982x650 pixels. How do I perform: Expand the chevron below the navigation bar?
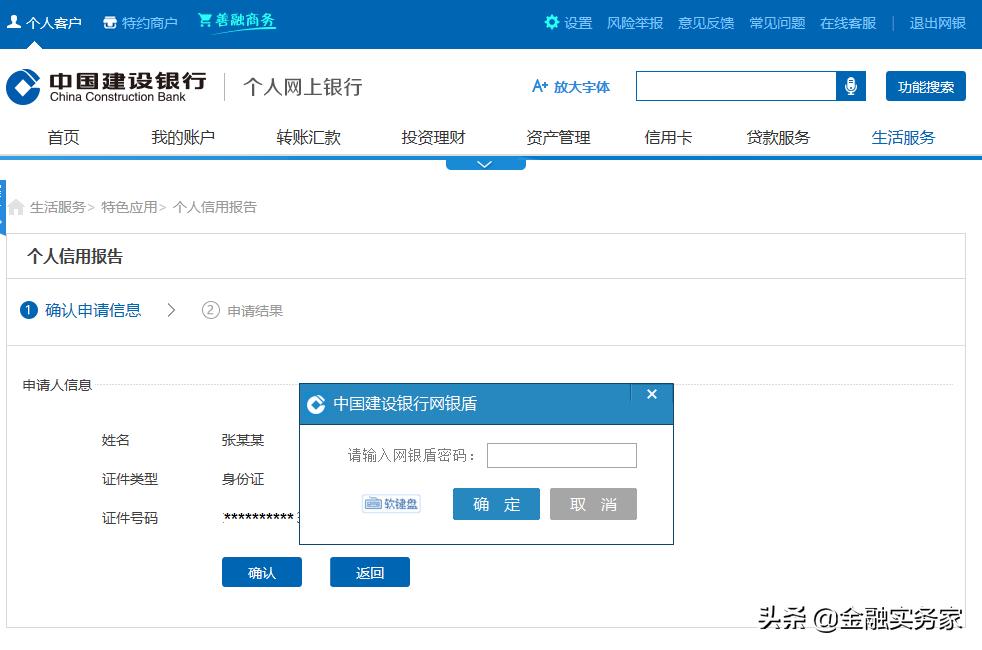486,162
